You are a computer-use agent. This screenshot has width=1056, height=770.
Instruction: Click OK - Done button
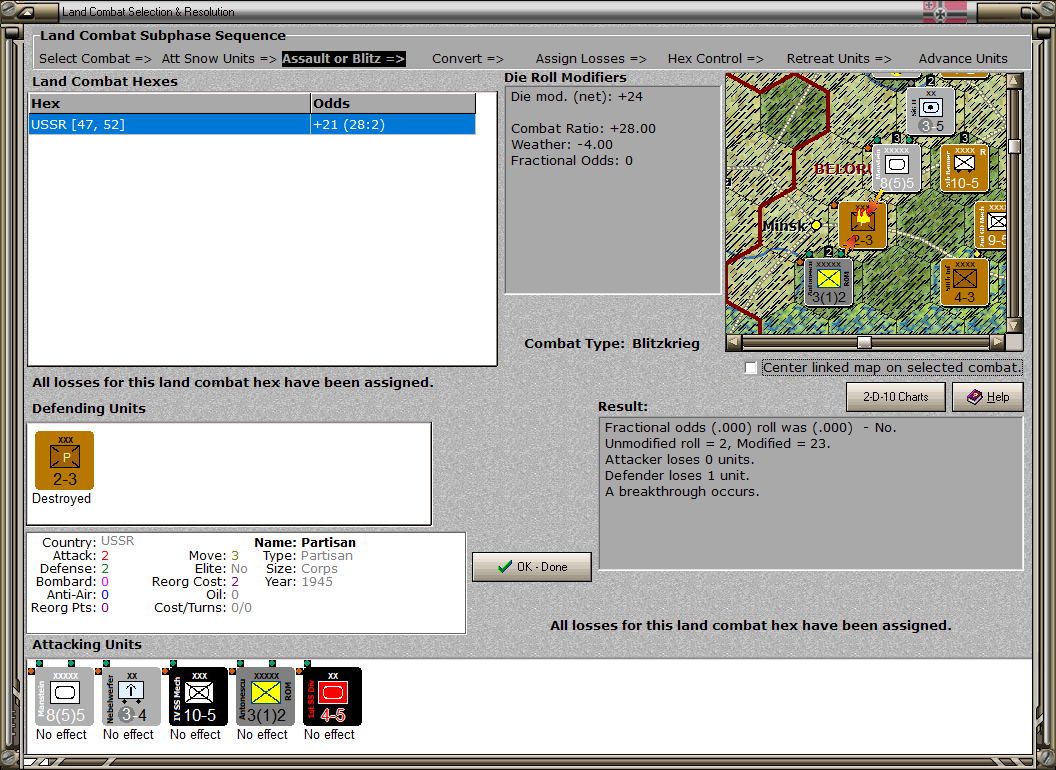click(532, 567)
